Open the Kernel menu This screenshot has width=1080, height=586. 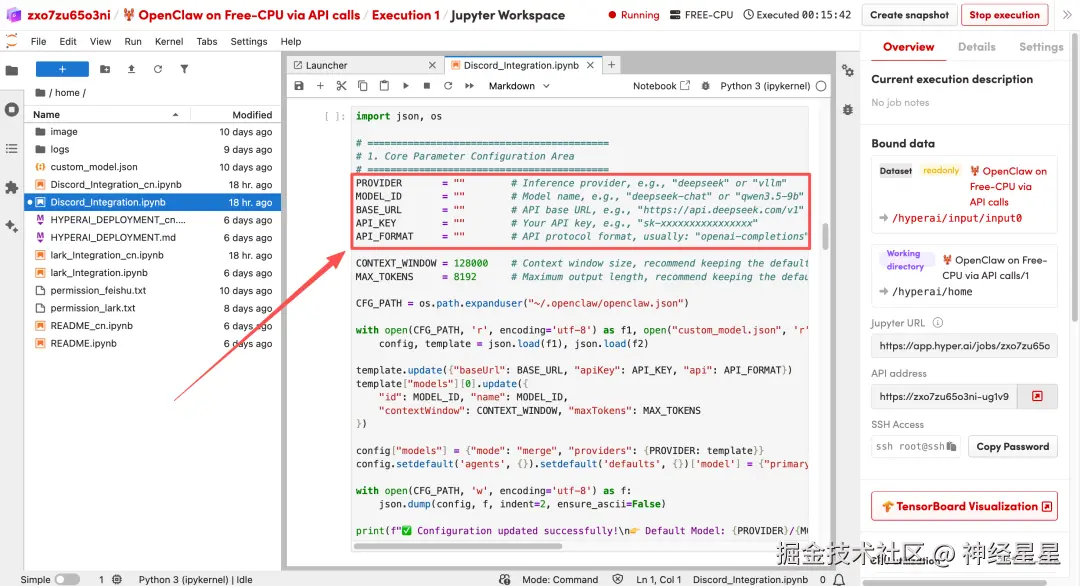(x=169, y=41)
